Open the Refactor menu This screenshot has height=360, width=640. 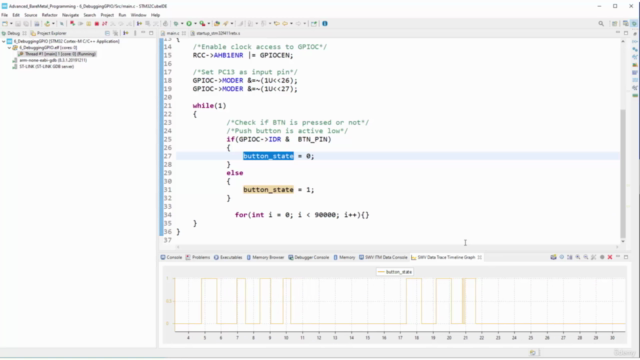point(49,15)
